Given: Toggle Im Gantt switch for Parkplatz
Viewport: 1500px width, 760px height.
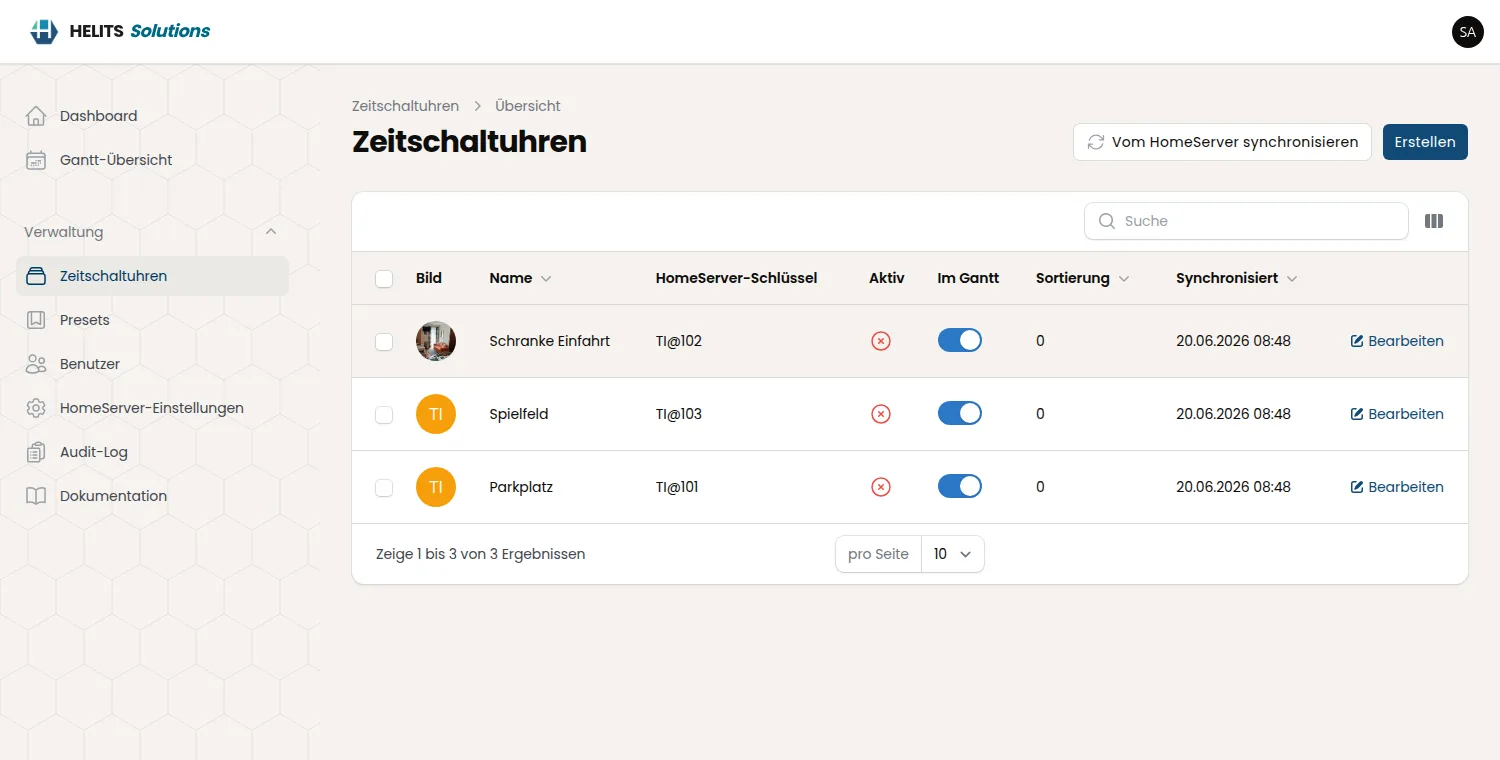Looking at the screenshot, I should click(960, 486).
